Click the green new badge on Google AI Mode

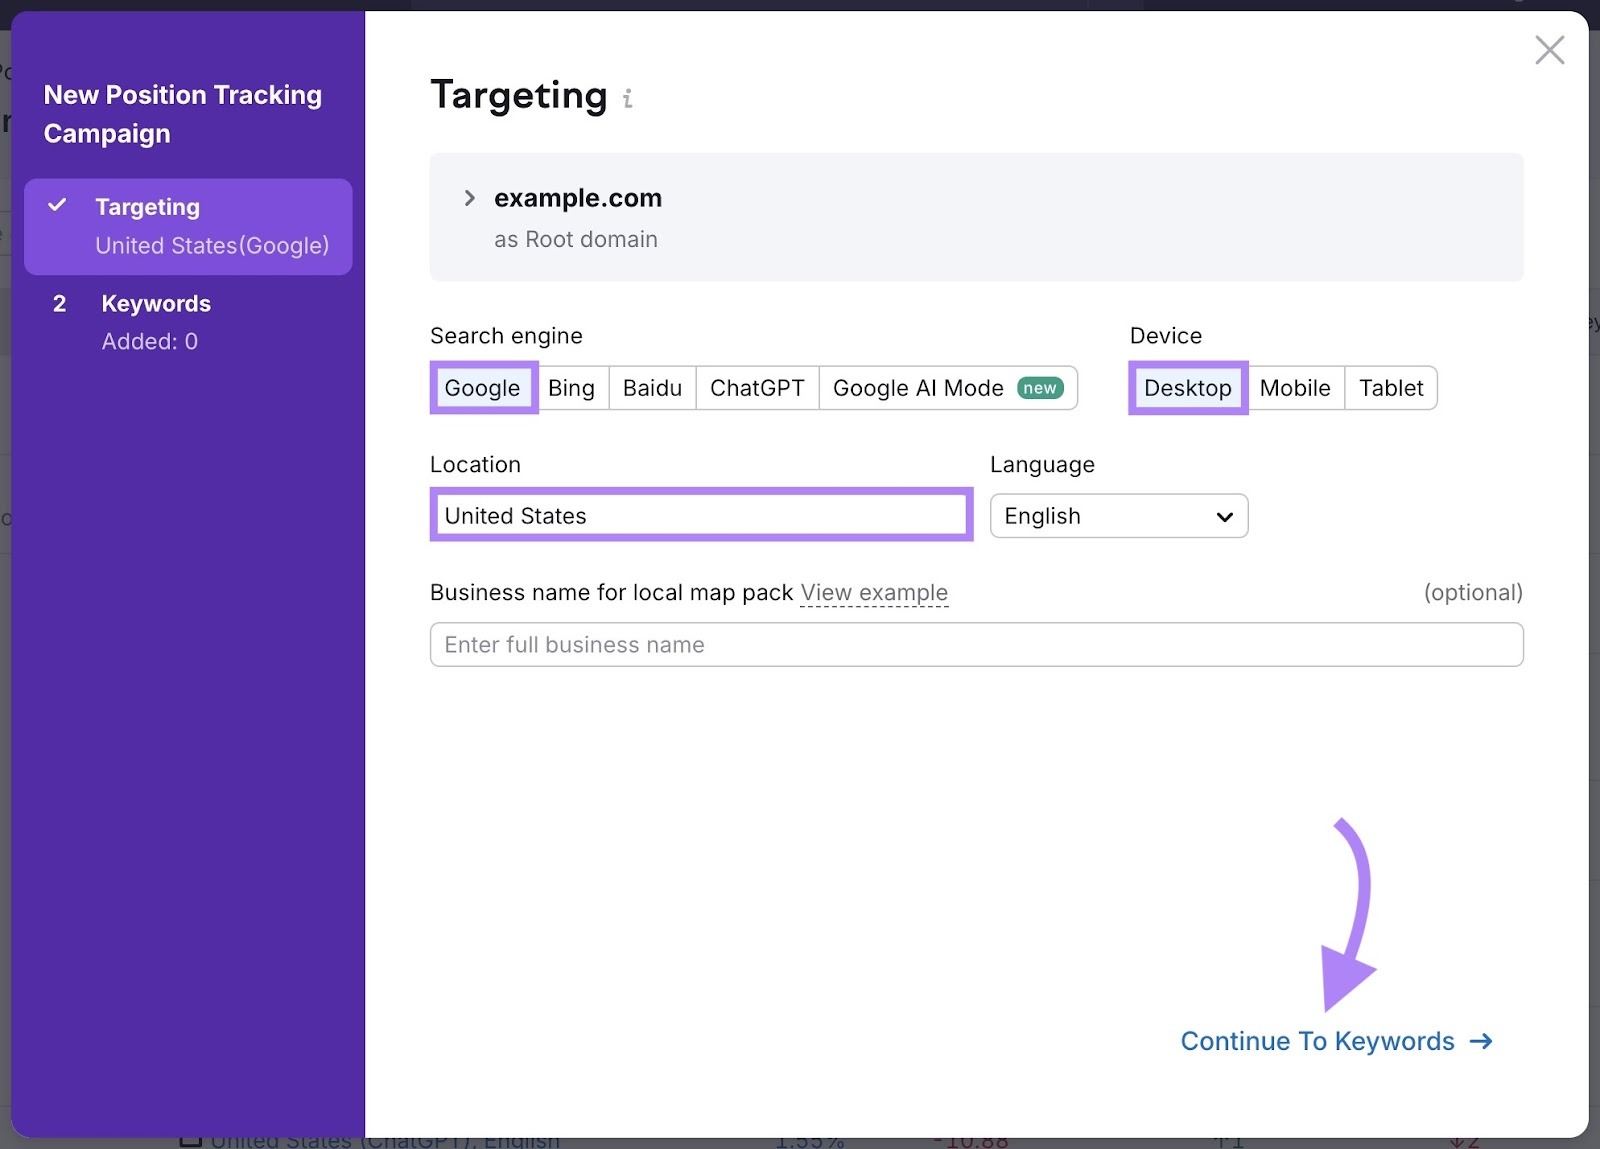(x=1040, y=388)
